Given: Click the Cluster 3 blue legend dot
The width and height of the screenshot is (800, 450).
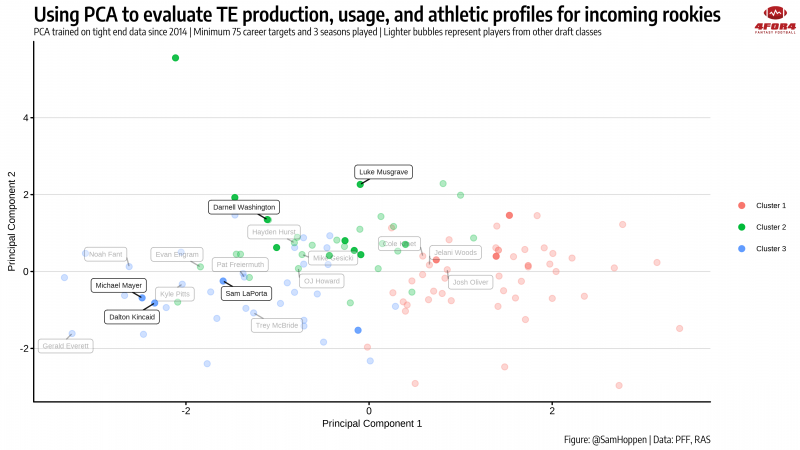Looking at the screenshot, I should click(x=741, y=248).
